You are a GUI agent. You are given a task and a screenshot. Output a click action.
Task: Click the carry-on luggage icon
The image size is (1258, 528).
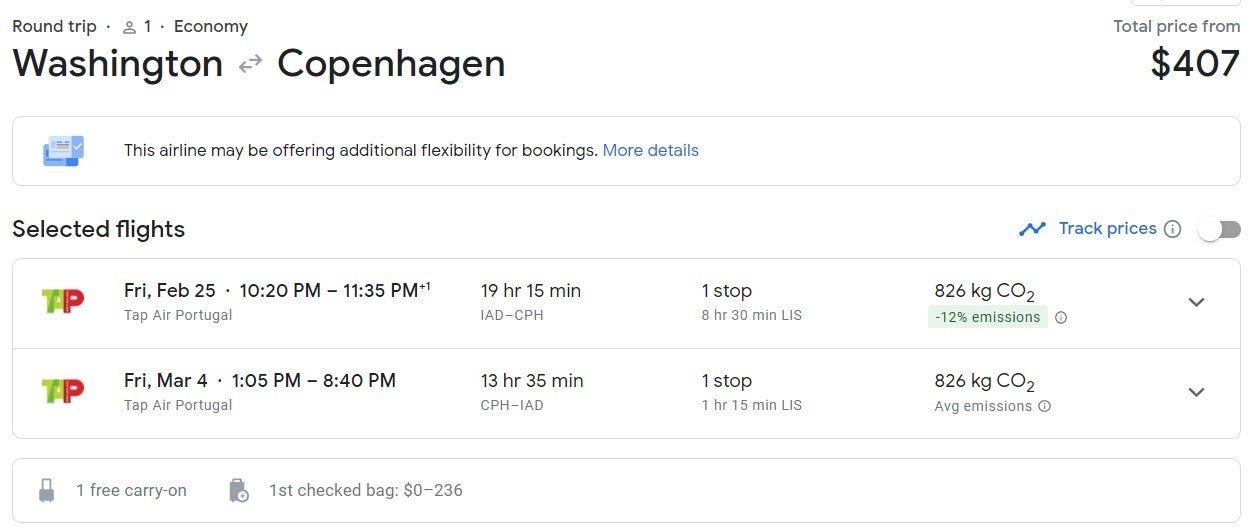(46, 491)
